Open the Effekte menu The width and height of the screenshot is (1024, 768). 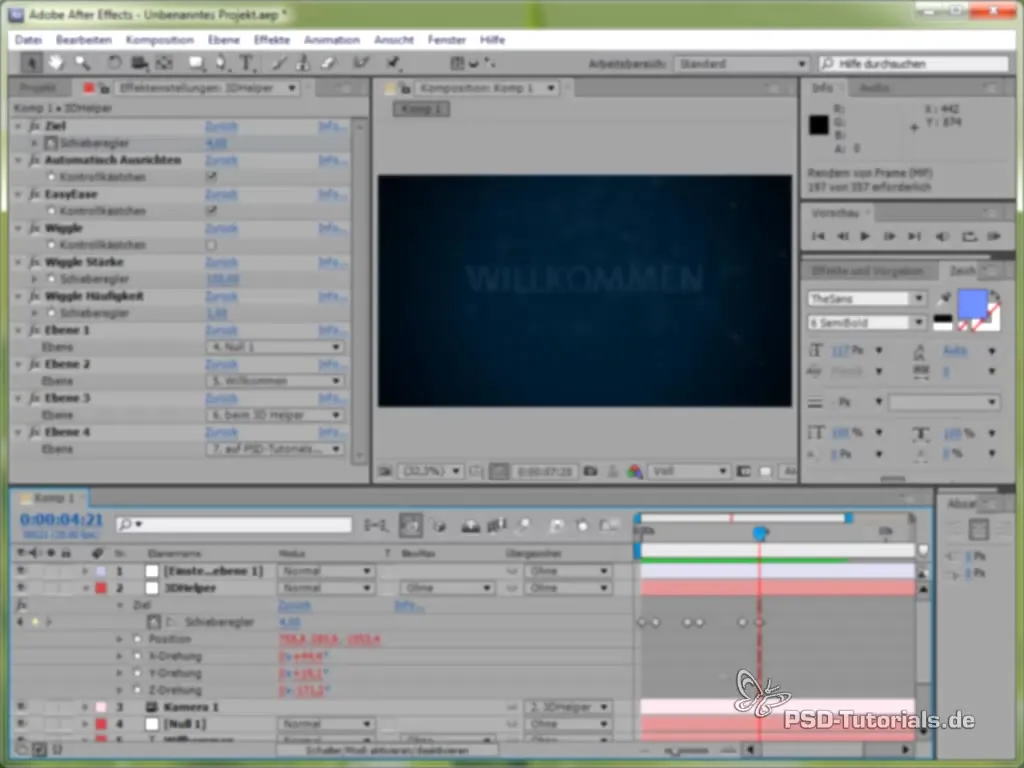point(272,40)
